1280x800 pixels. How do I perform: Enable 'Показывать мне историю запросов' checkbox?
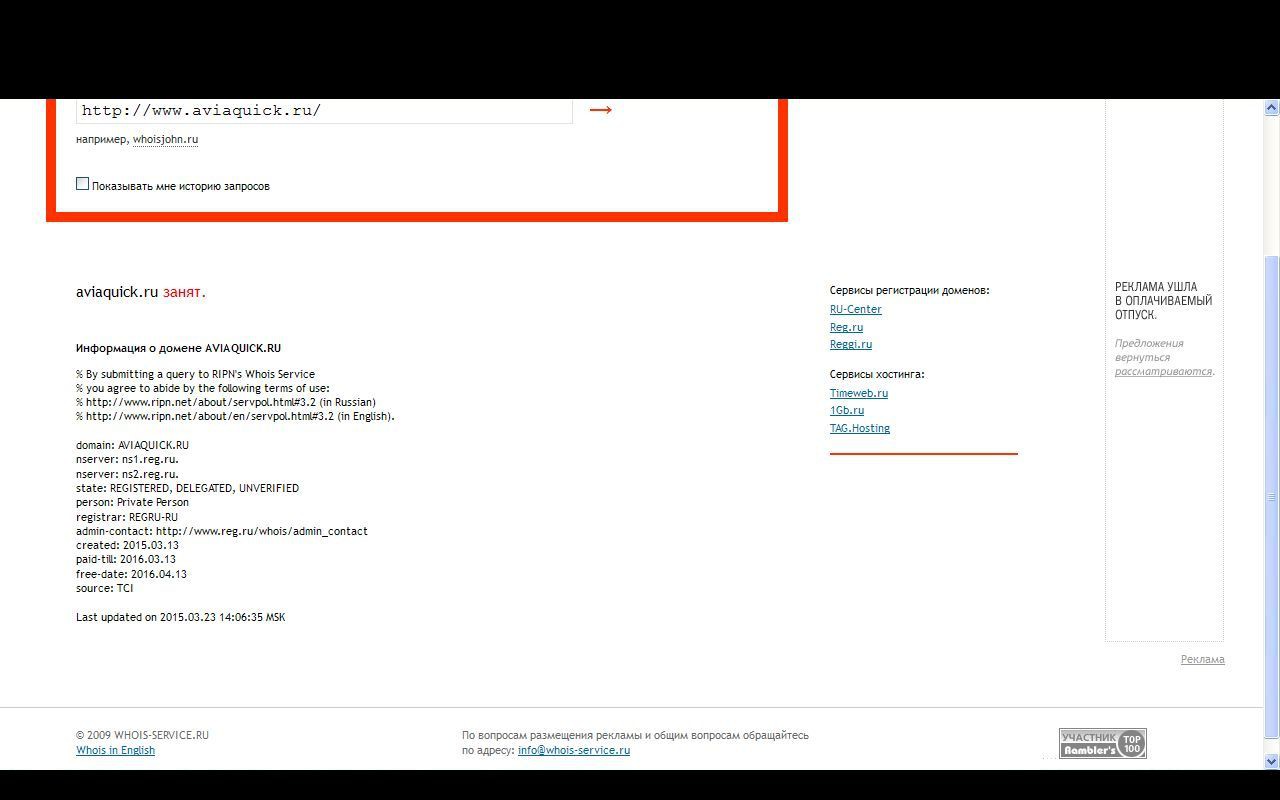(x=83, y=184)
